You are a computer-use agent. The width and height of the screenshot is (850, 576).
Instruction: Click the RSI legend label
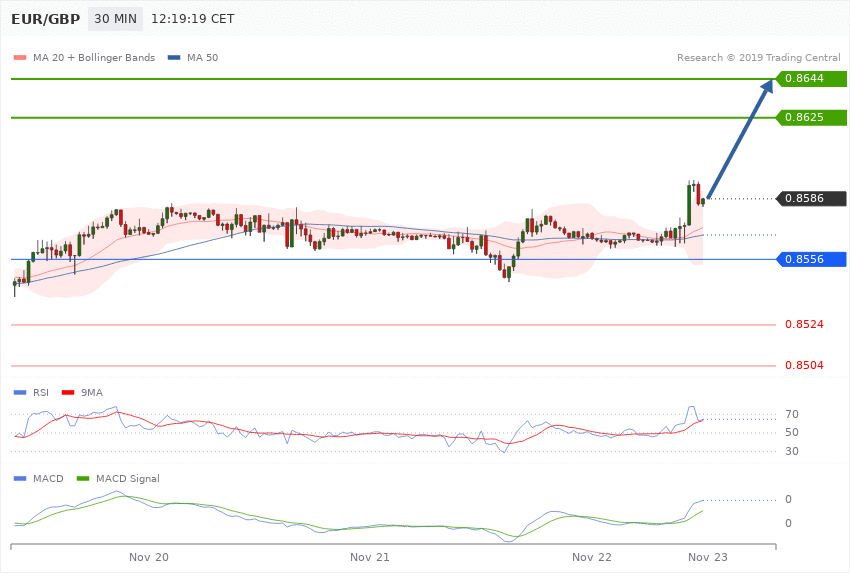pos(41,392)
